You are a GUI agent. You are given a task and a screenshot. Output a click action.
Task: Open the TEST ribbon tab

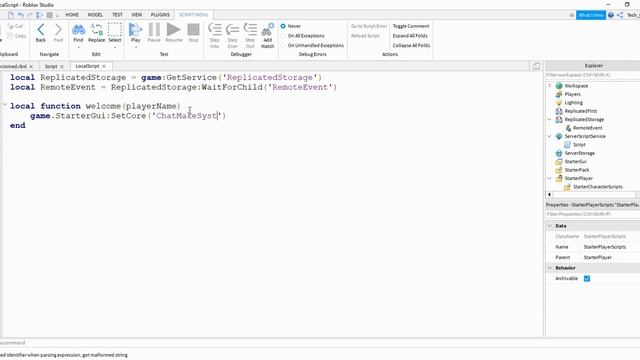[117, 15]
